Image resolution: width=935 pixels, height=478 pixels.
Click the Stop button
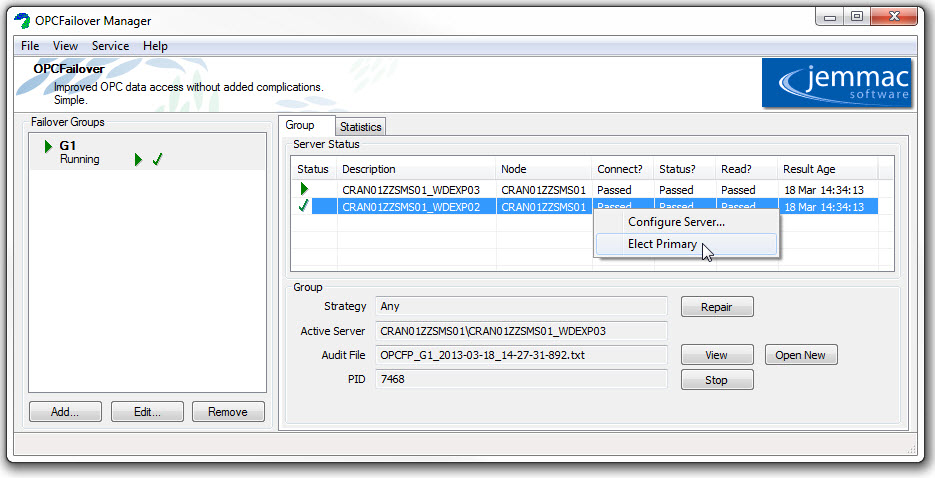pos(717,380)
